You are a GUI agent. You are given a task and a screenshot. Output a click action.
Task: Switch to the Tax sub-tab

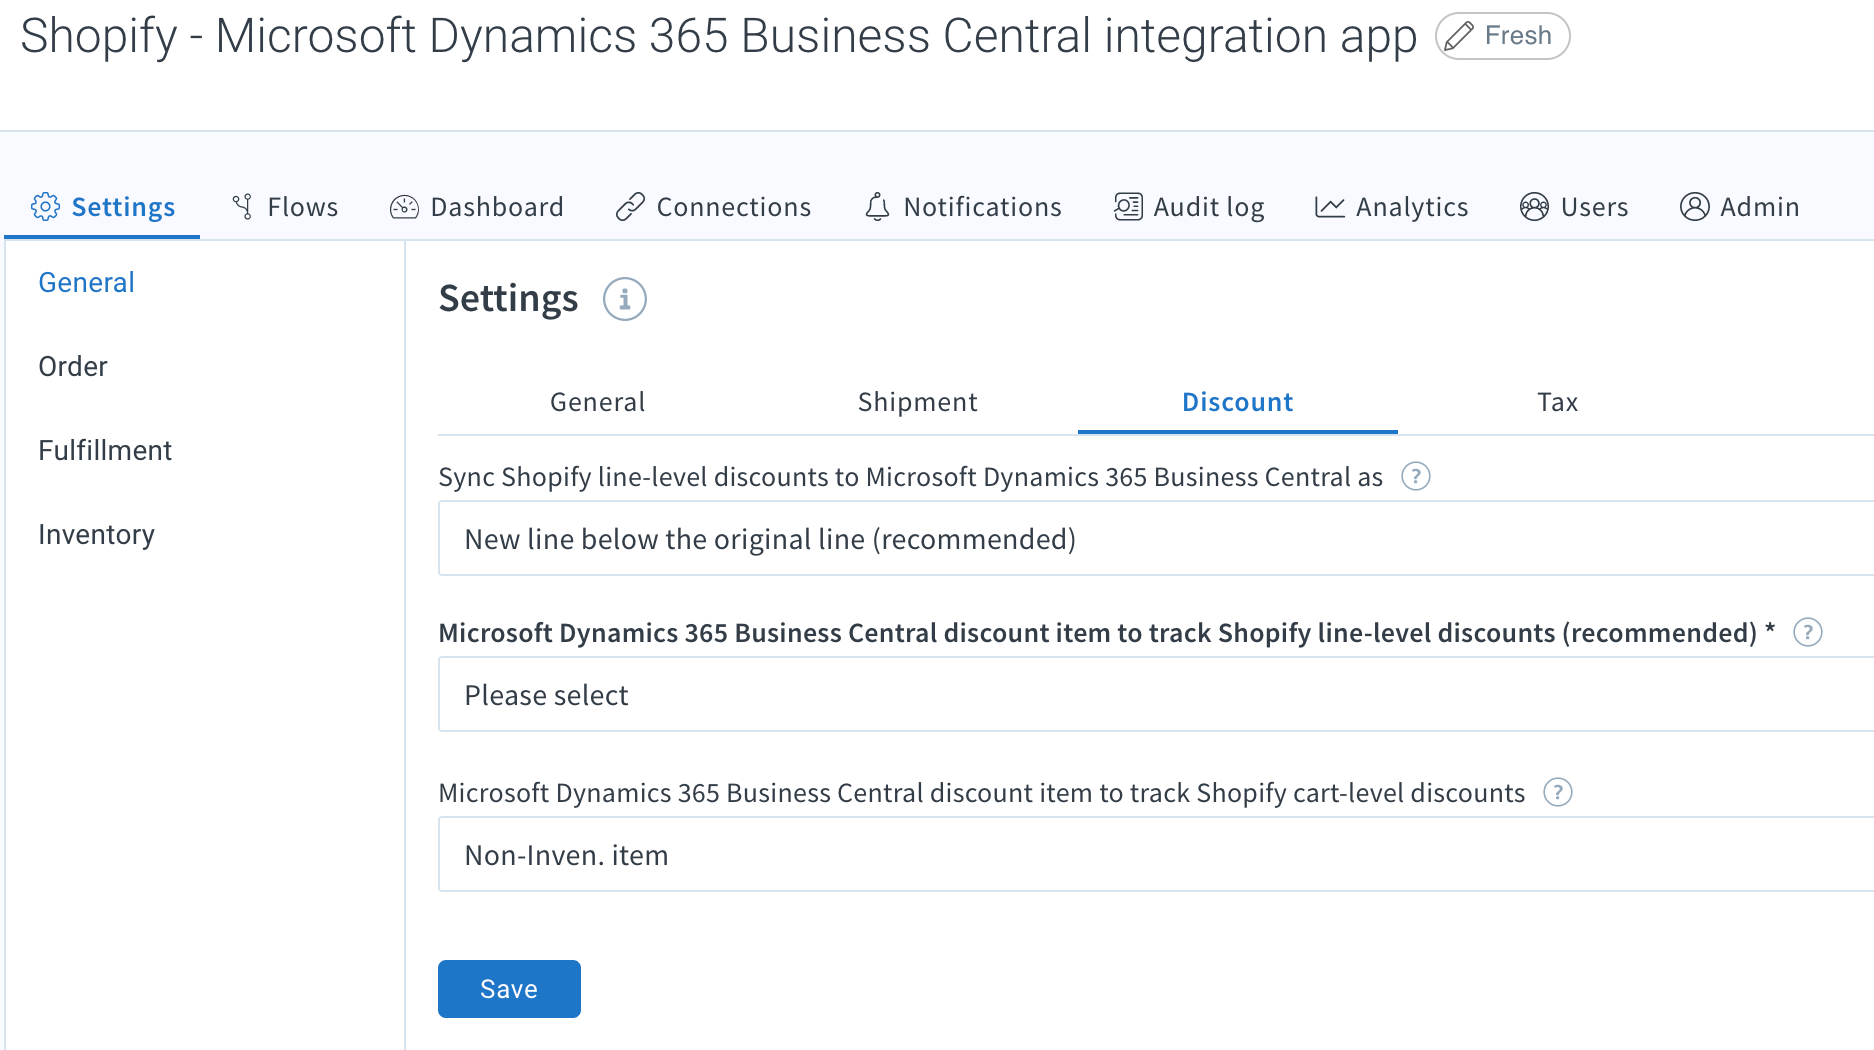[1558, 402]
